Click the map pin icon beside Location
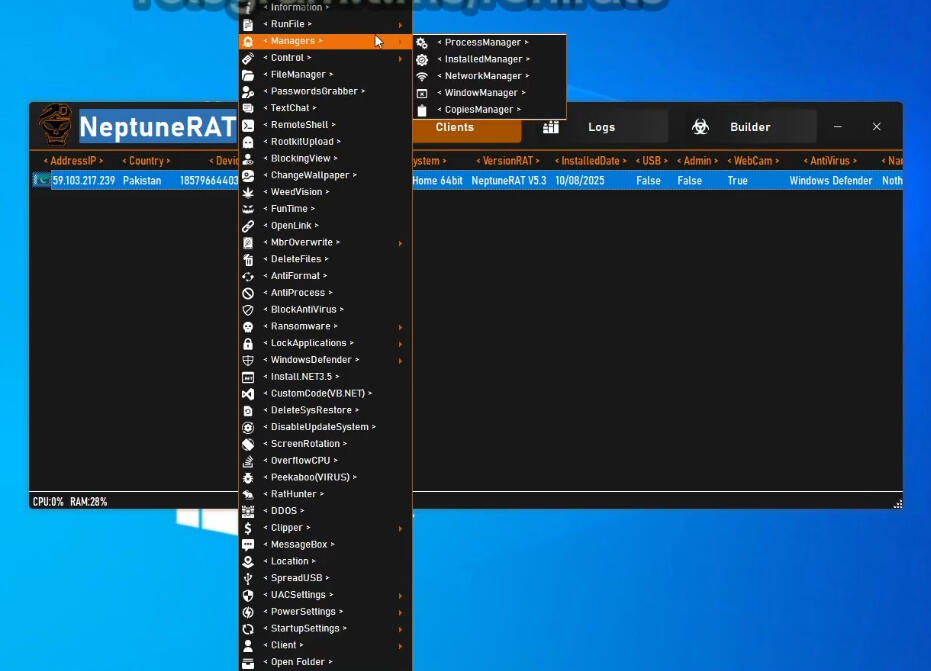Viewport: 931px width, 671px height. tap(248, 562)
